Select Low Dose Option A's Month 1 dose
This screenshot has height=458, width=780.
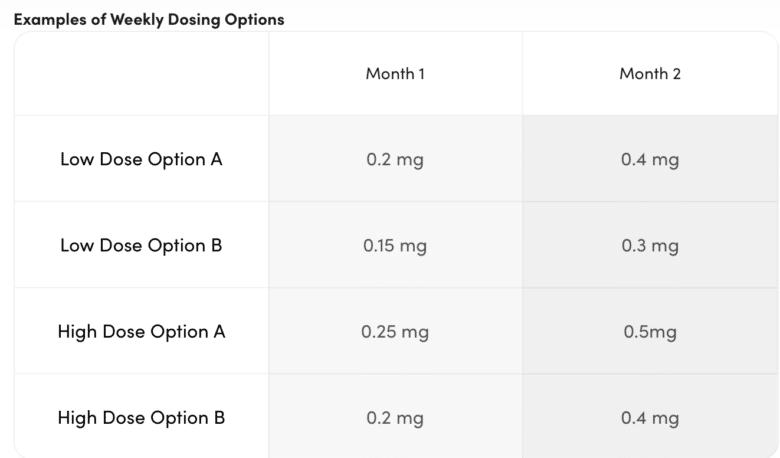pos(395,159)
